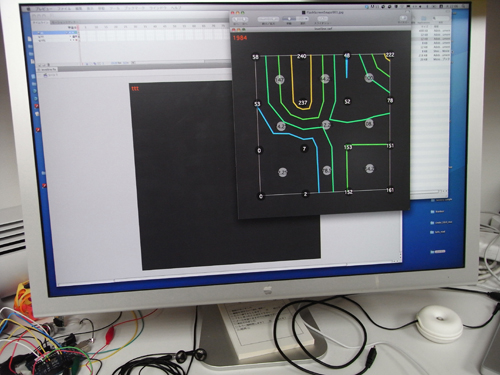Click the node labeled 58
The width and height of the screenshot is (500, 375).
pyautogui.click(x=255, y=57)
